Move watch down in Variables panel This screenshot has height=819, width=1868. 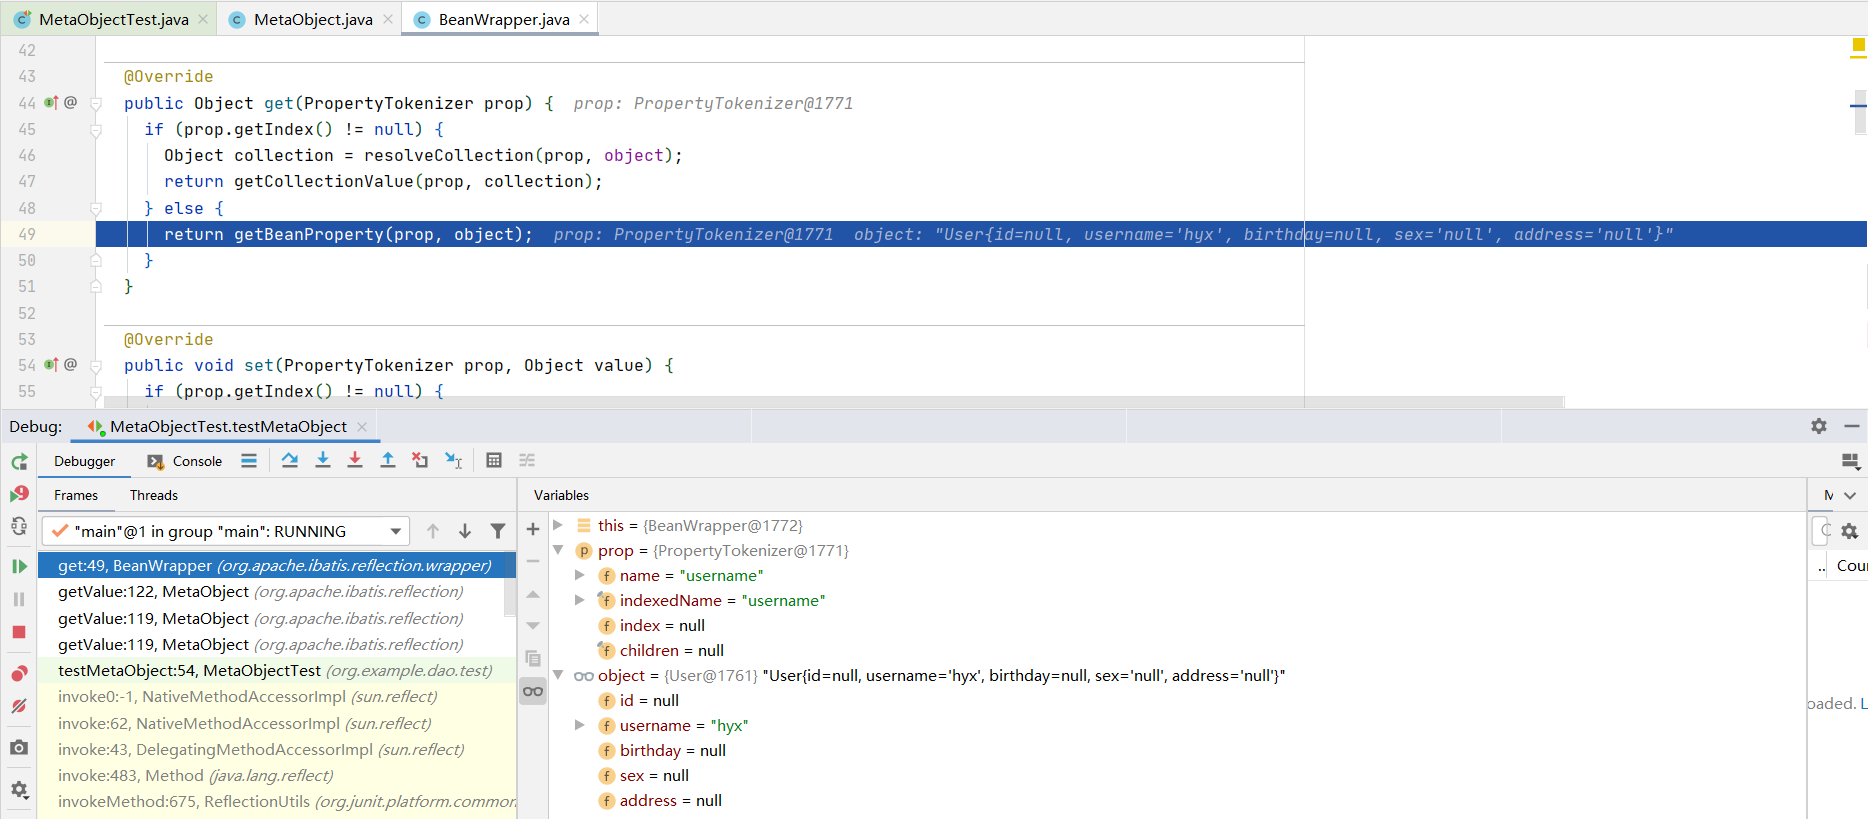533,626
